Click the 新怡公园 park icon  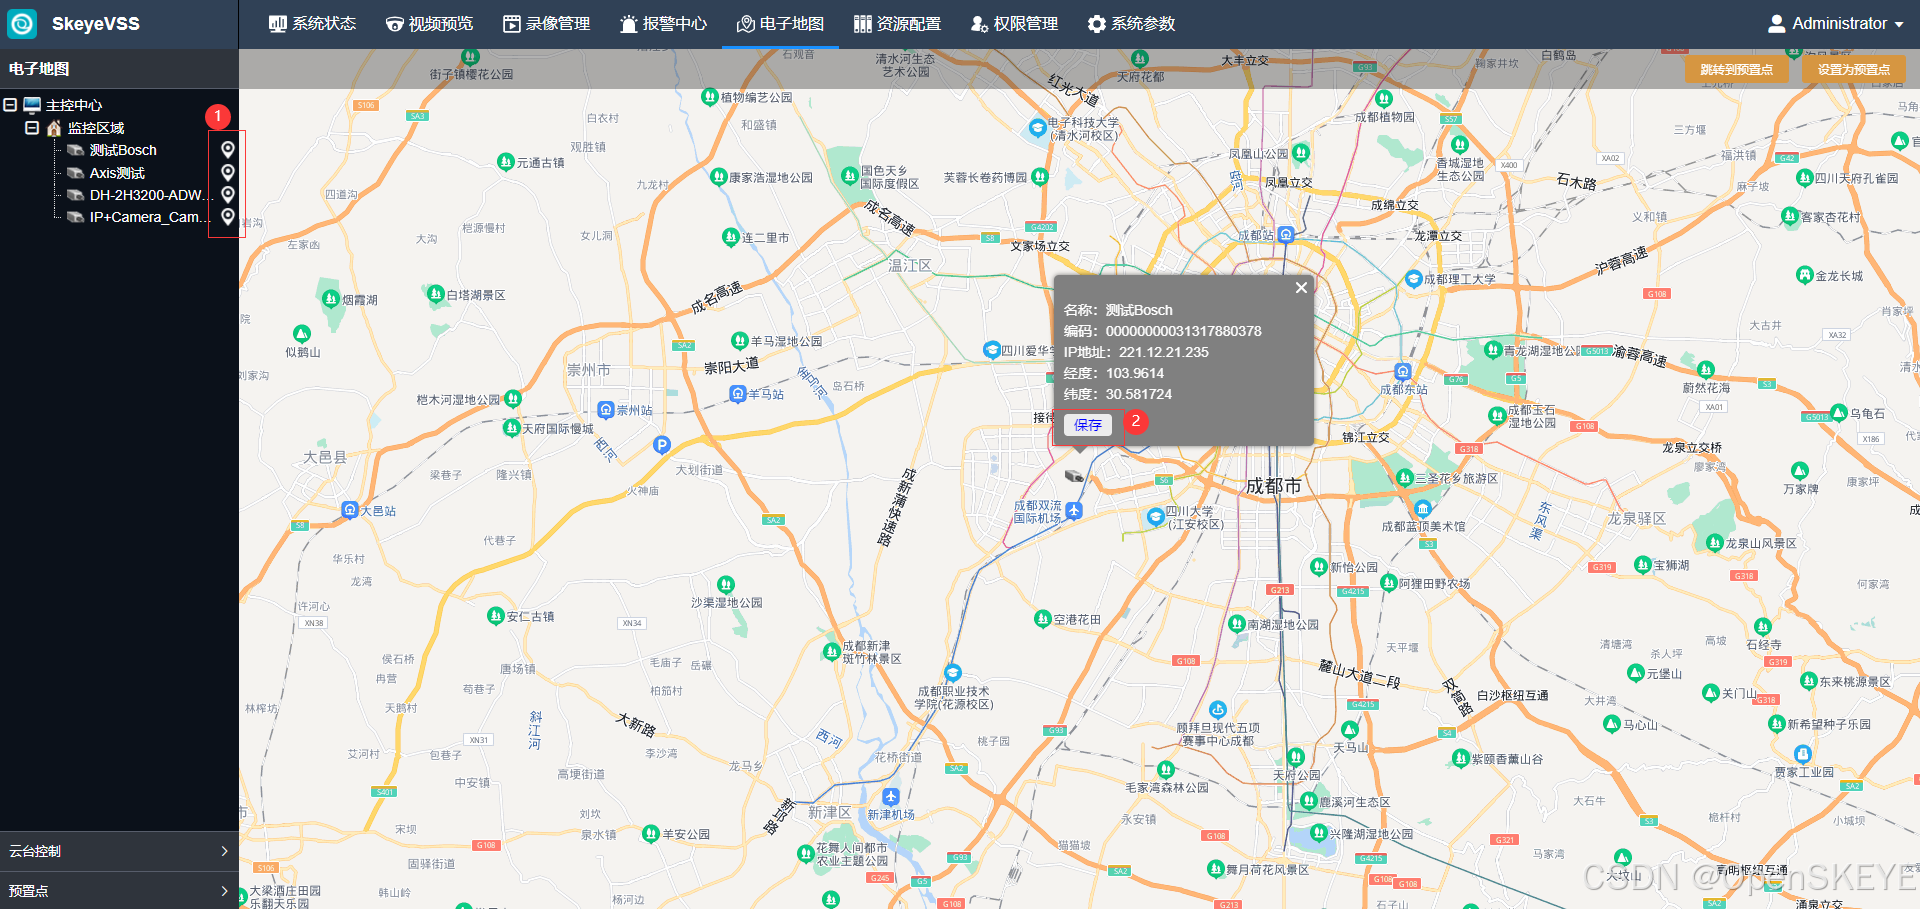coord(1319,566)
